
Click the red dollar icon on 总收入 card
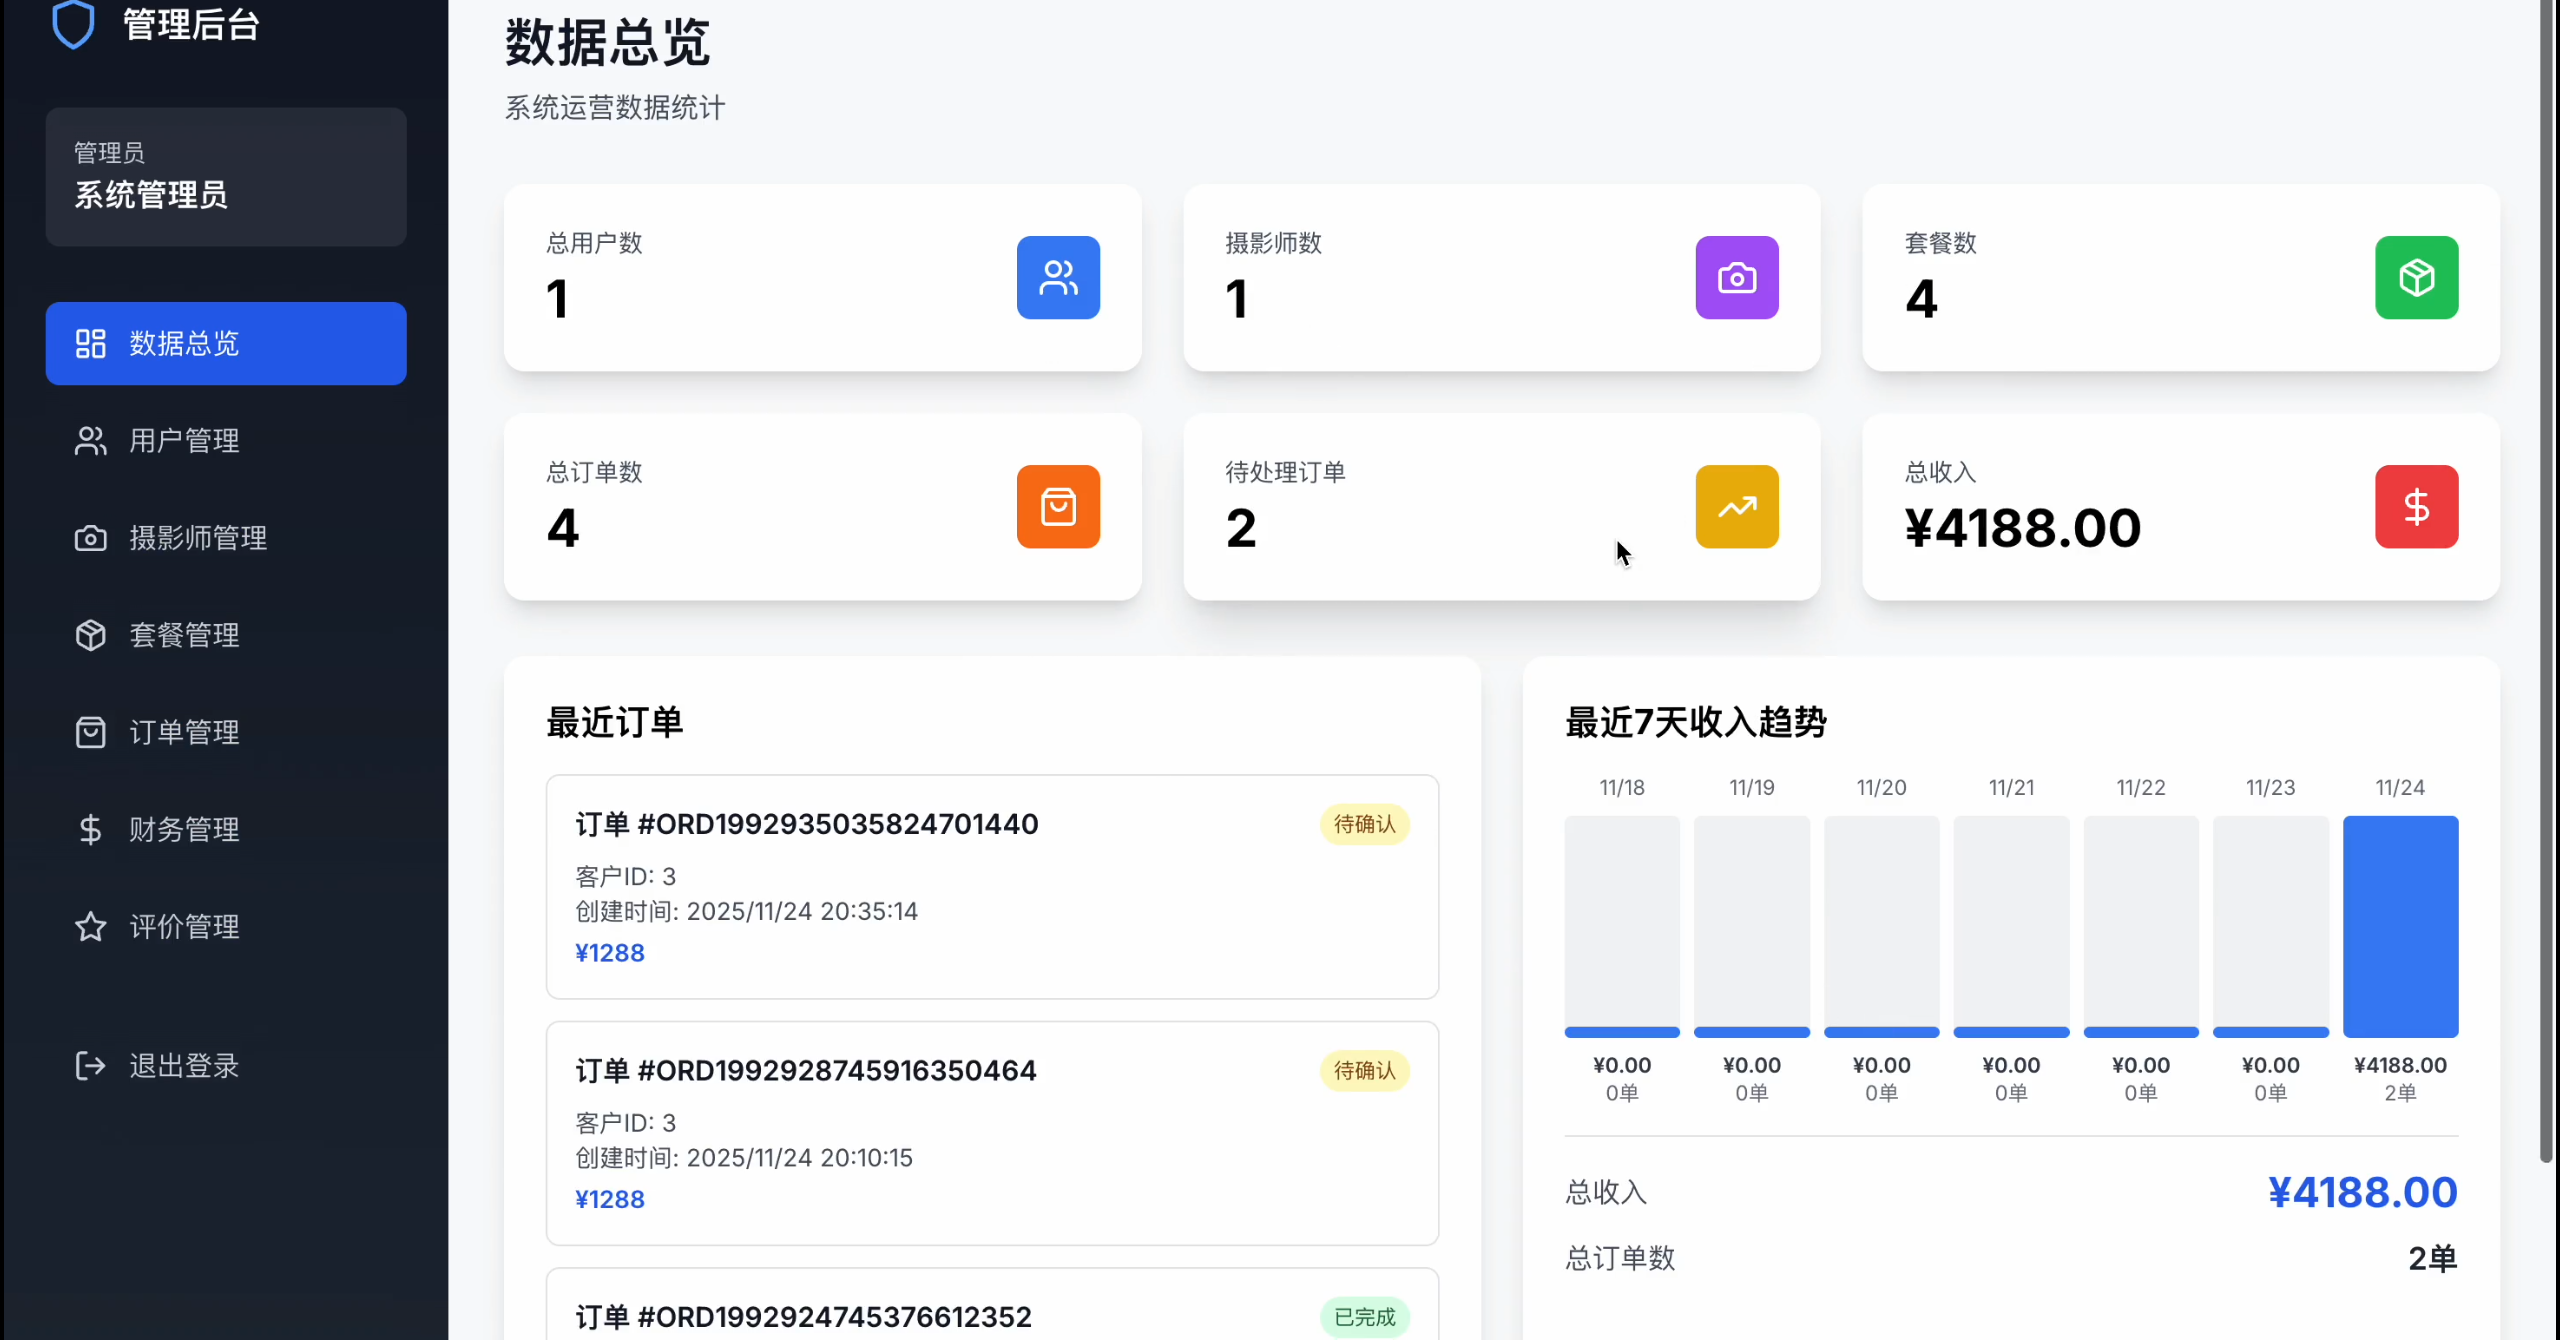click(x=2416, y=506)
